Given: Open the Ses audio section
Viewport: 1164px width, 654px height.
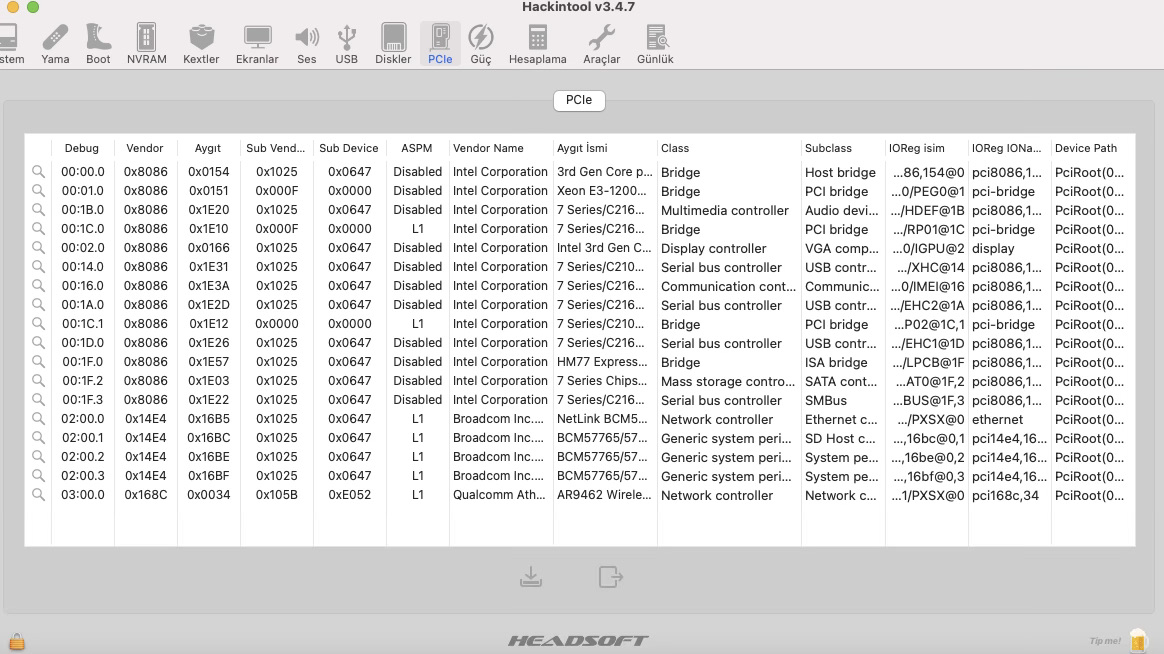Looking at the screenshot, I should (x=306, y=44).
